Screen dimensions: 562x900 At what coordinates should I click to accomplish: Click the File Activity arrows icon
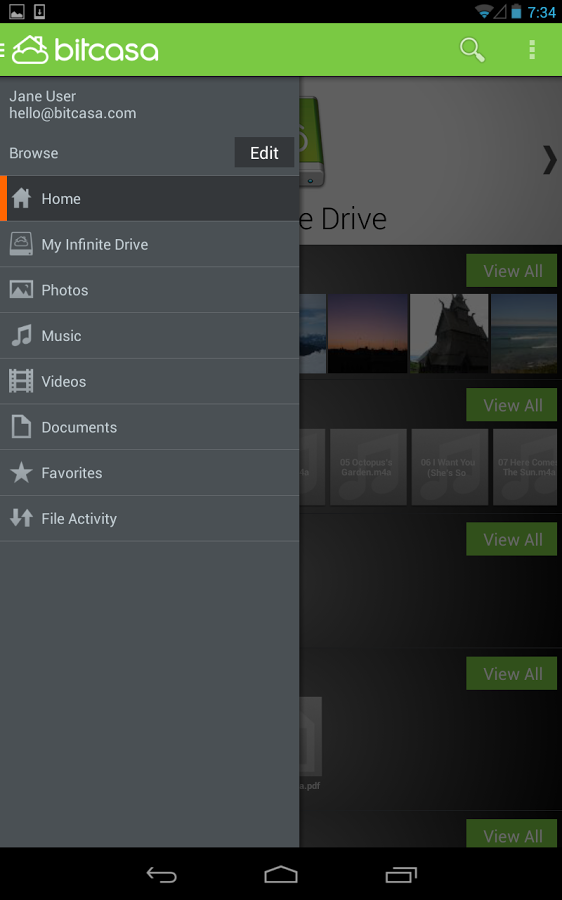pyautogui.click(x=21, y=518)
